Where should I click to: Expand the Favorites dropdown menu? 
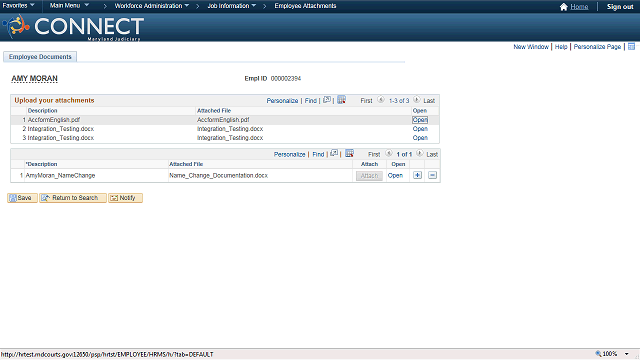point(18,6)
